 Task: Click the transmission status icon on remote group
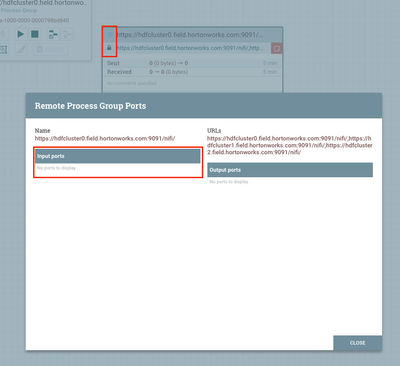110,34
